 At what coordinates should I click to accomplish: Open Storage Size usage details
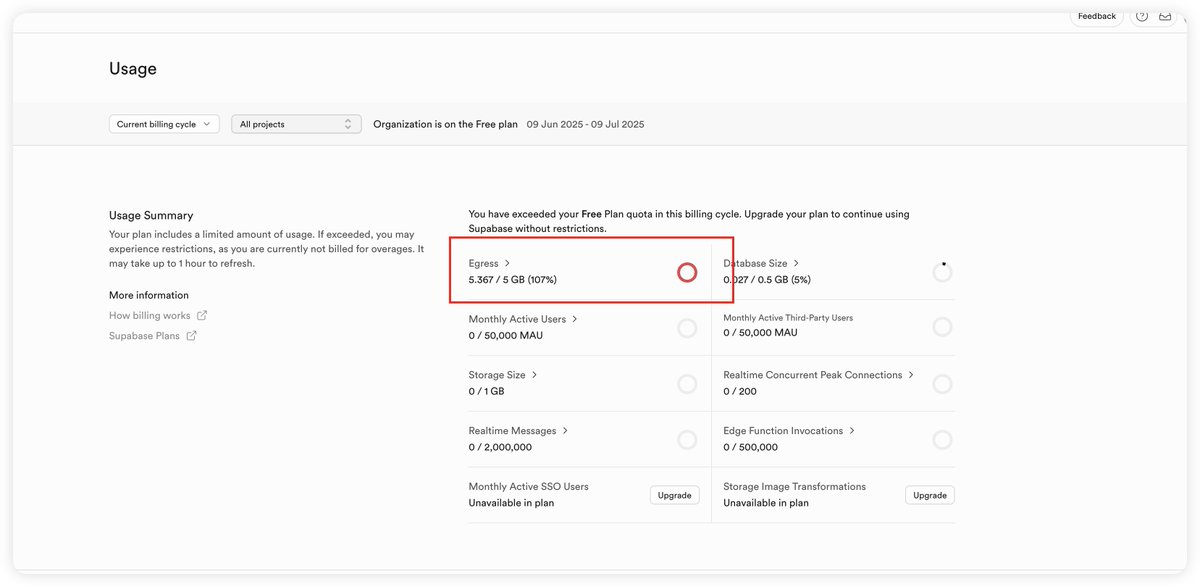[497, 375]
